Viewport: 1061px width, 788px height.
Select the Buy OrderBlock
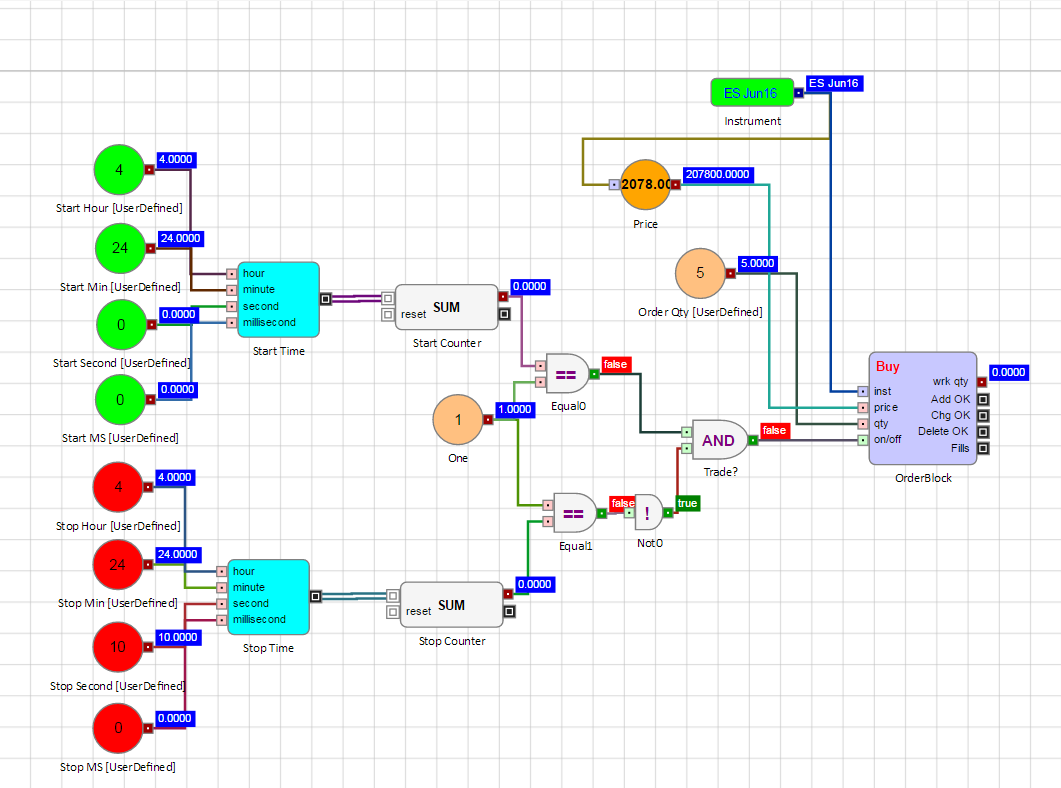tap(921, 408)
